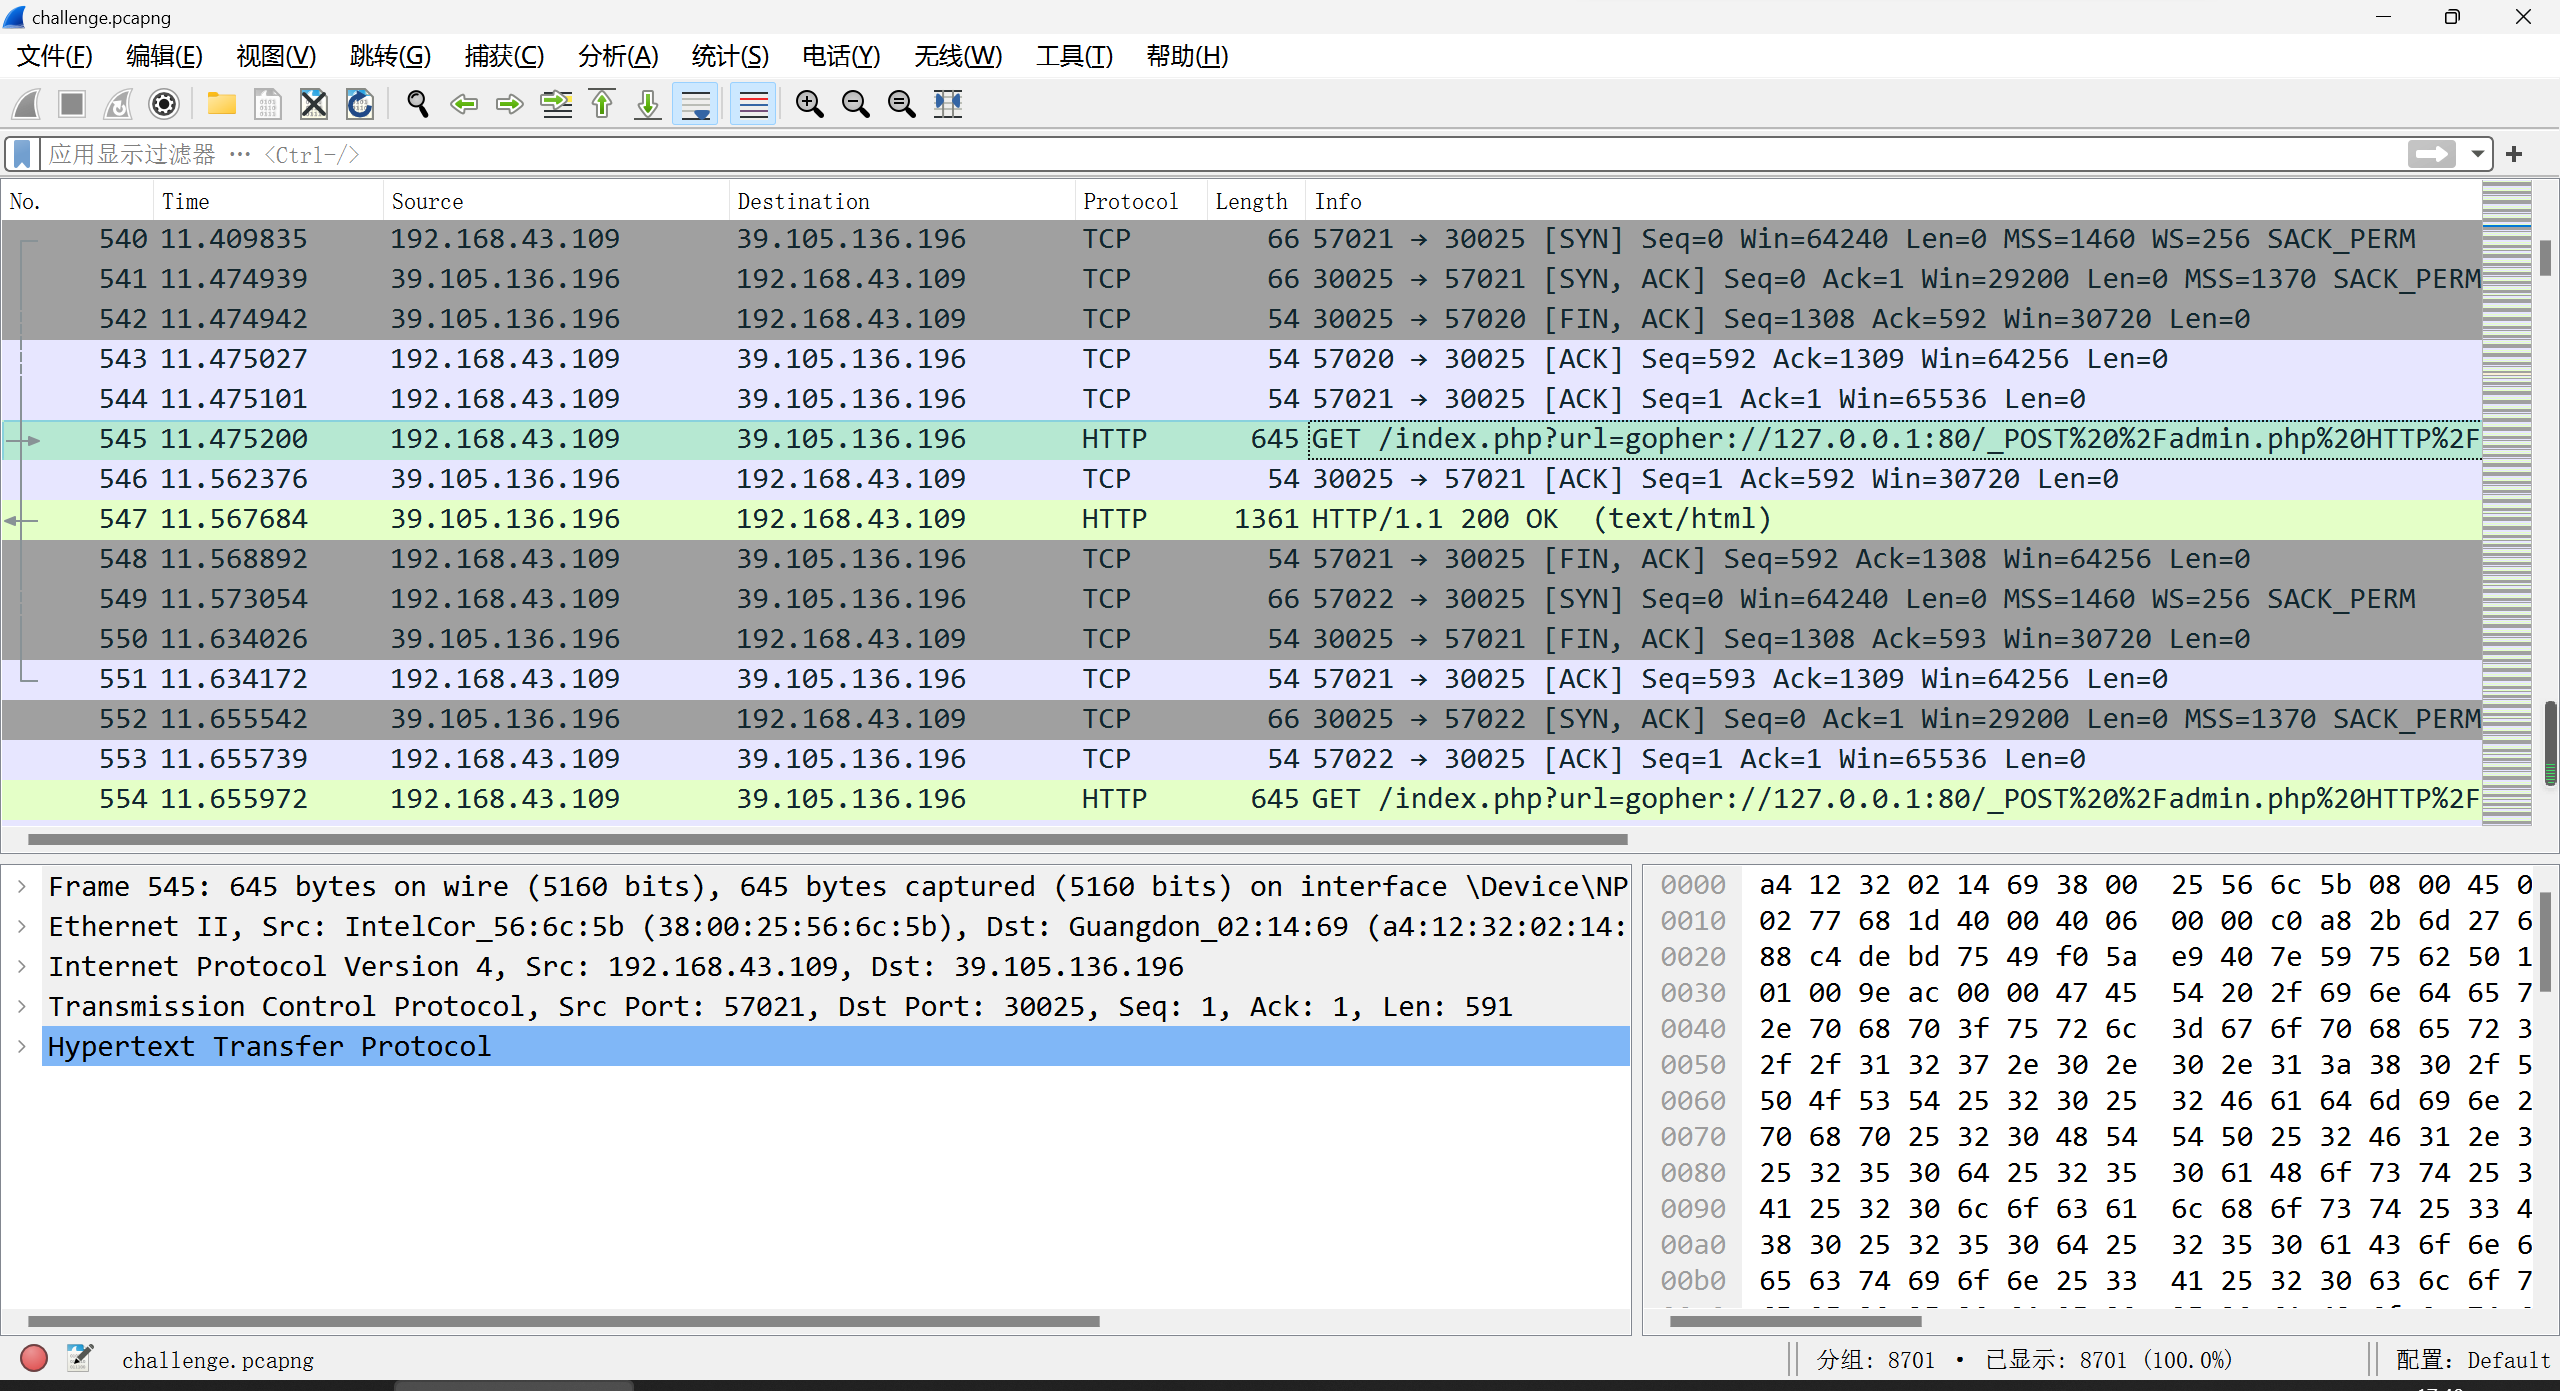Click the expert info red circle icon
The height and width of the screenshot is (1391, 2560).
tap(34, 1358)
